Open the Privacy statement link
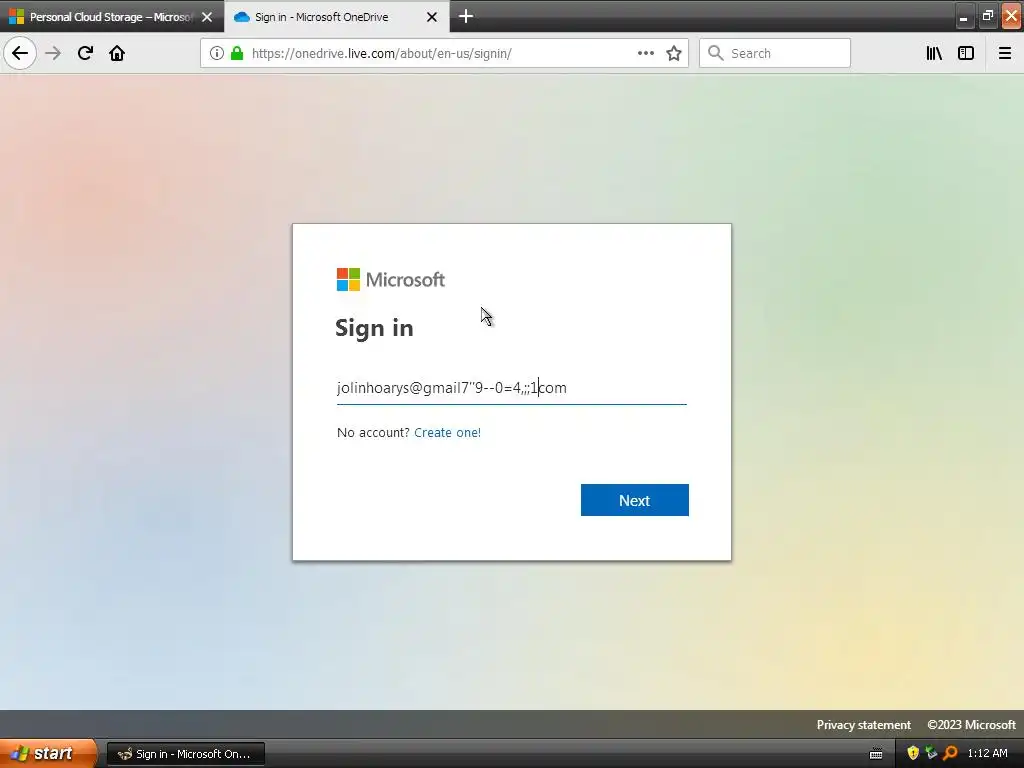1024x768 pixels. tap(863, 725)
